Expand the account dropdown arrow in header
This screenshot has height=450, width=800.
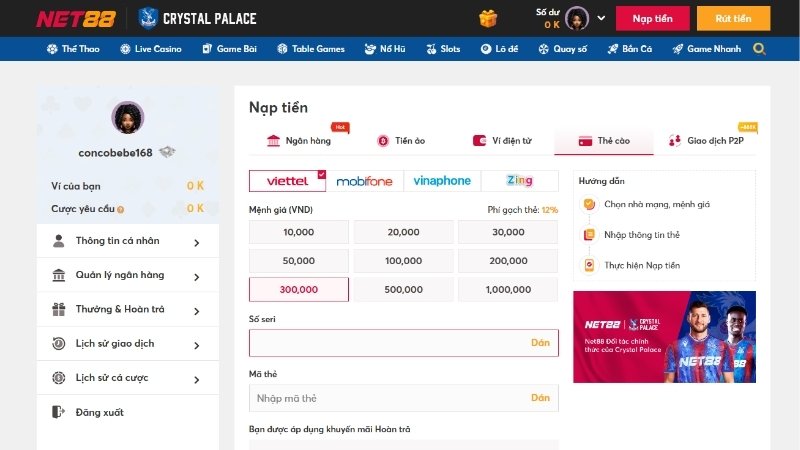tap(601, 18)
